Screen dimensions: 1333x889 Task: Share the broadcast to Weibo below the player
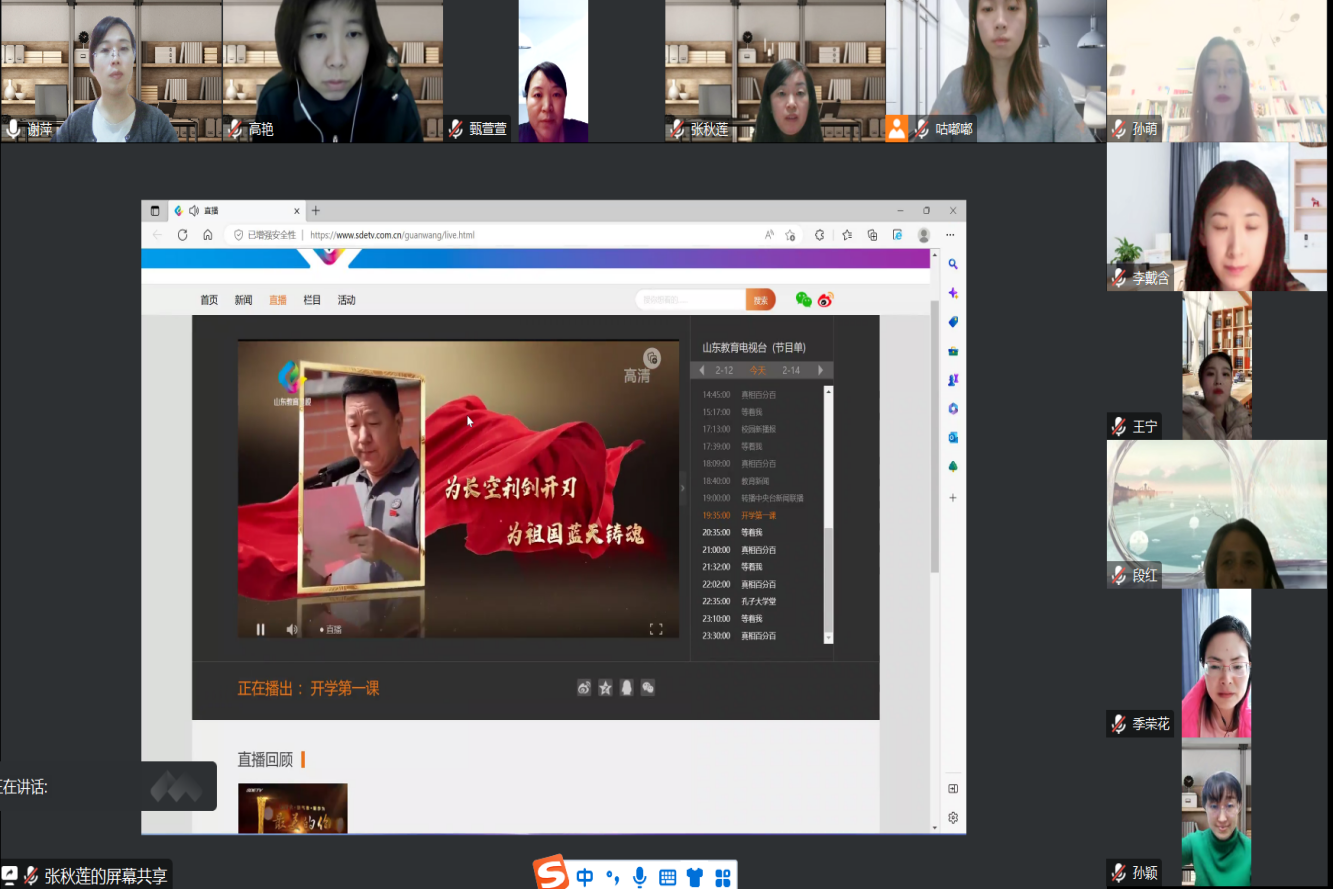point(584,688)
